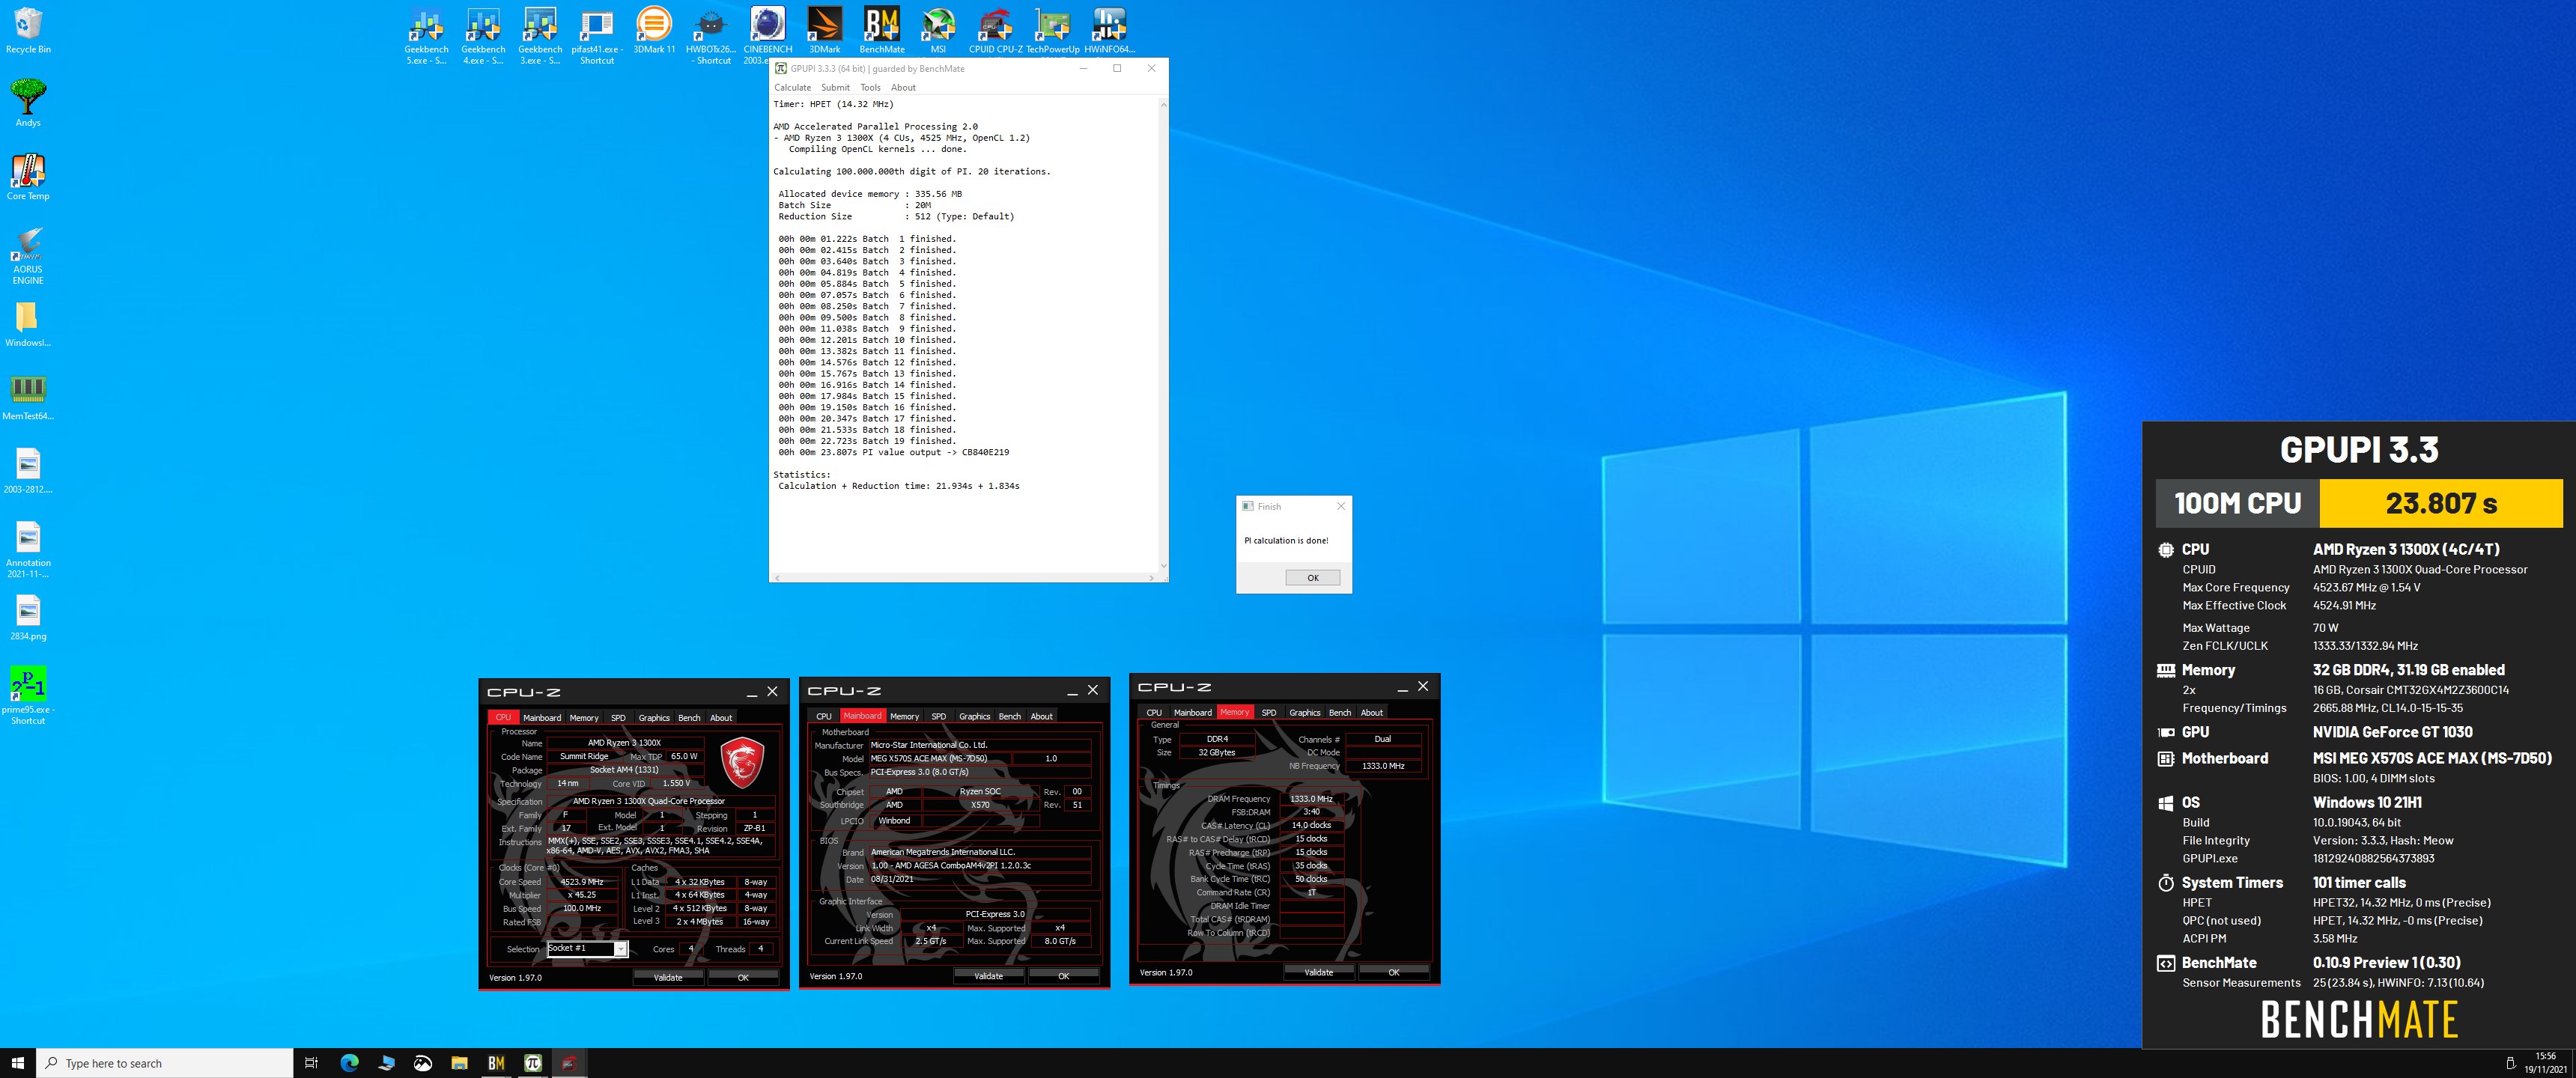Open Microsoft Edge from the taskbar

pos(349,1063)
